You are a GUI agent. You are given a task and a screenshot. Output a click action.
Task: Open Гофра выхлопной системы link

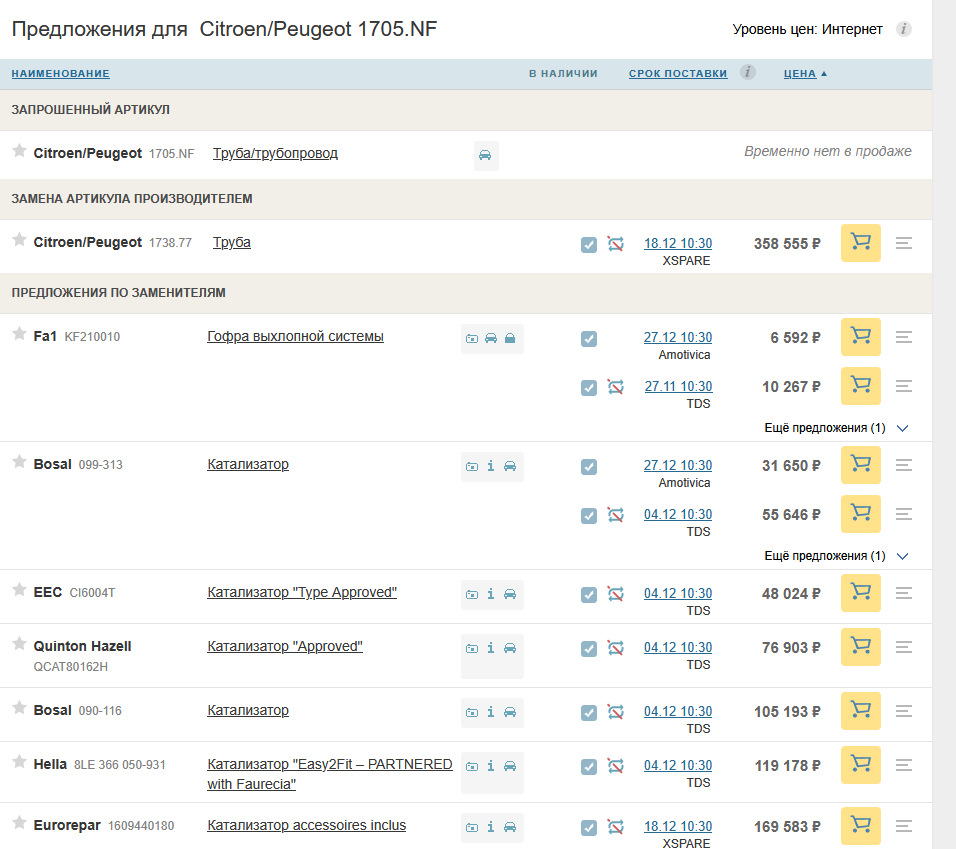295,336
